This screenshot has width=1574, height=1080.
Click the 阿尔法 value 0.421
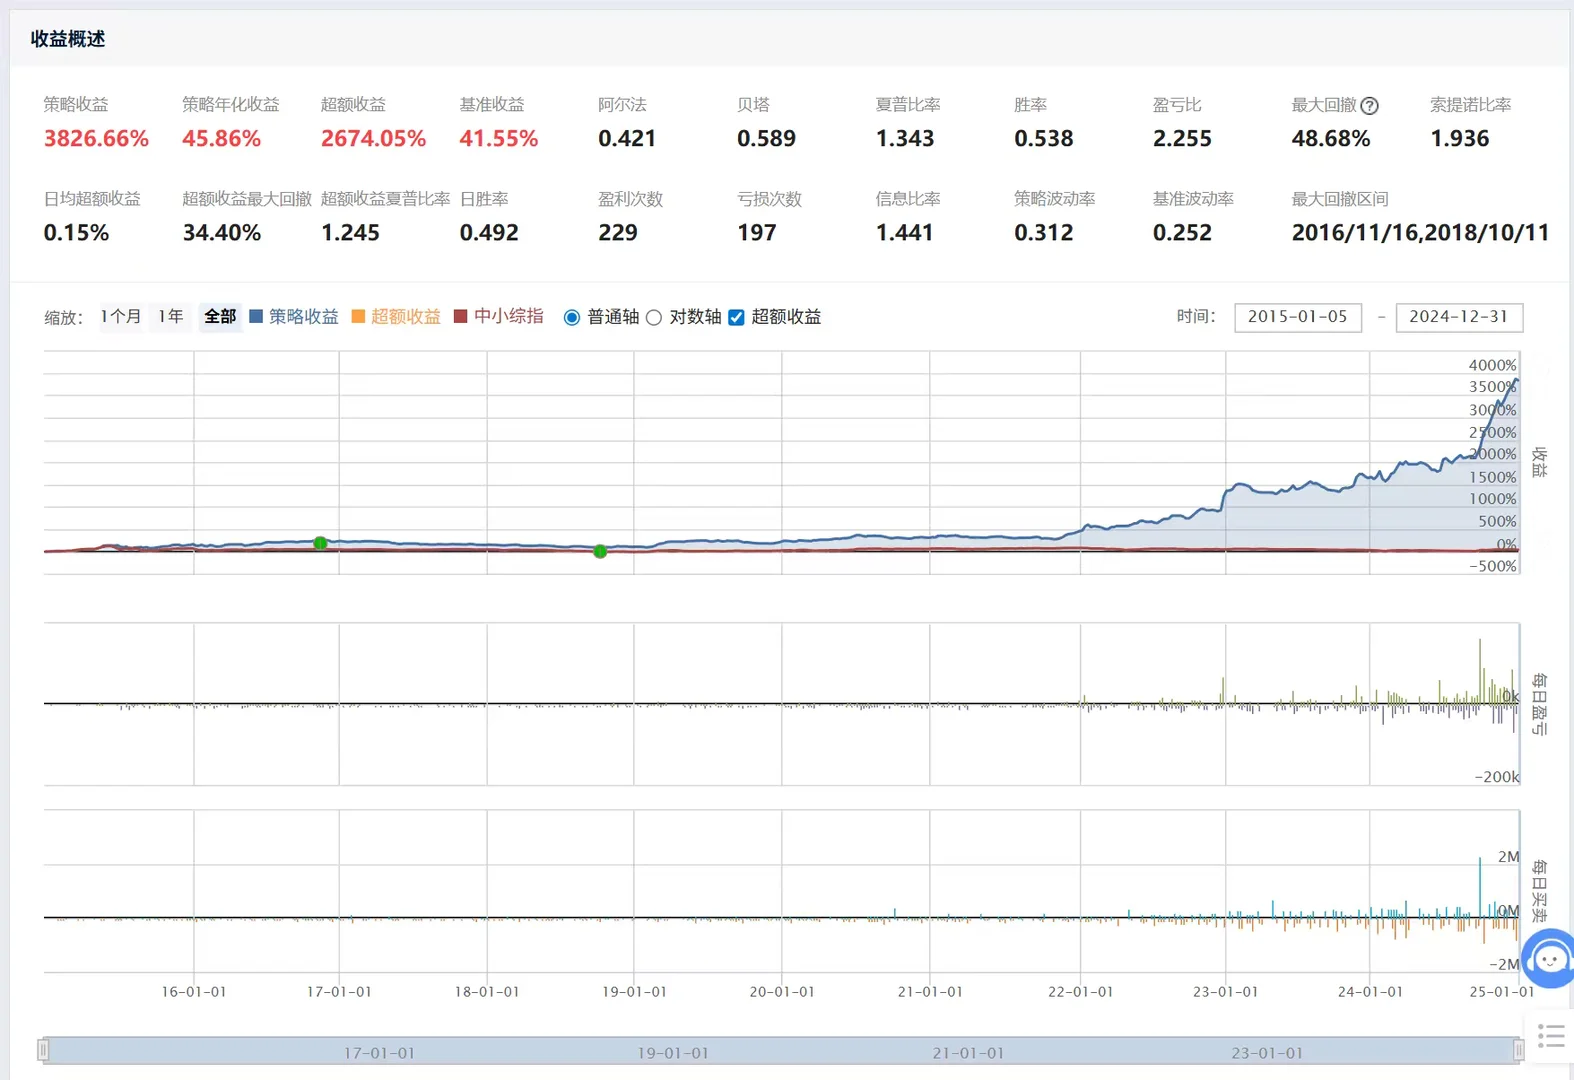click(627, 138)
